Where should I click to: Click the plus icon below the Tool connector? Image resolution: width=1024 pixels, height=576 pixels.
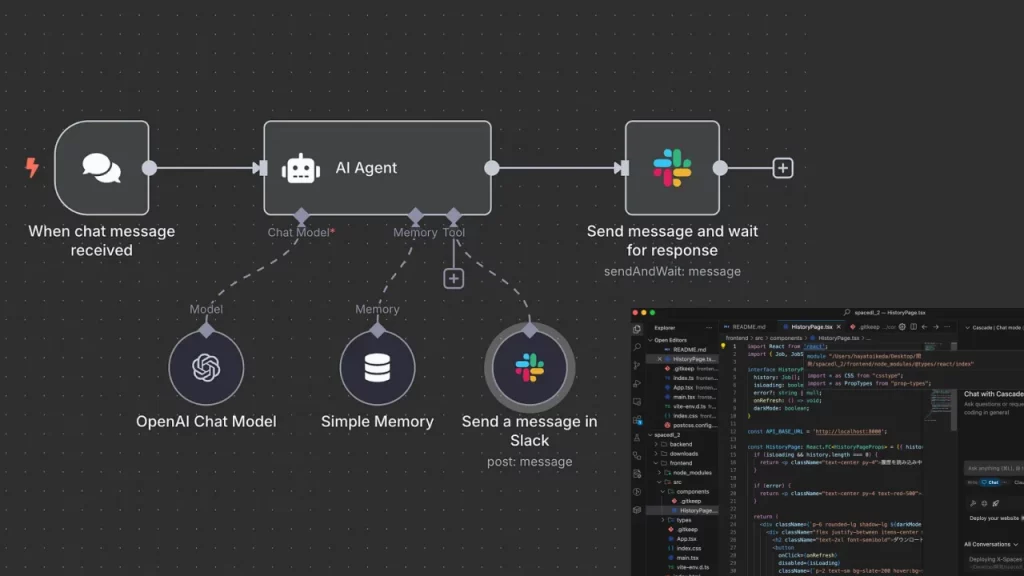click(x=453, y=278)
